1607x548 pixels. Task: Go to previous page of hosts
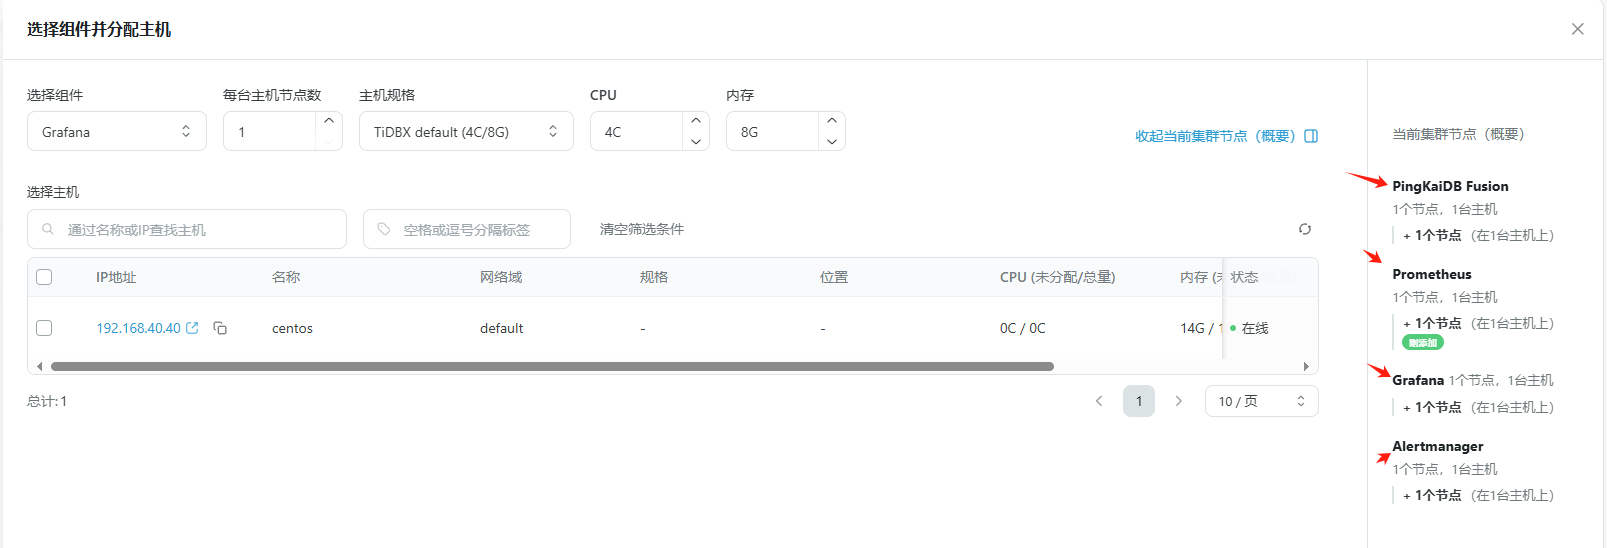1099,401
